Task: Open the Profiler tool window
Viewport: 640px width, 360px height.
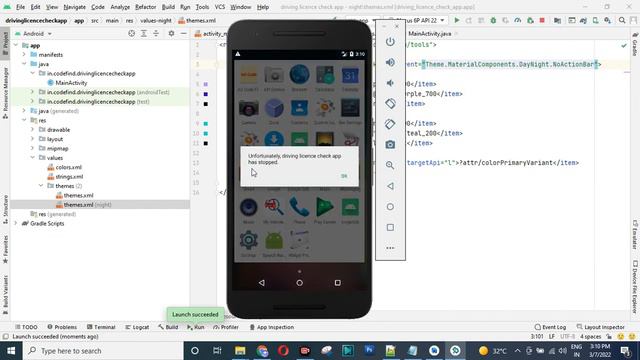Action: (226, 327)
